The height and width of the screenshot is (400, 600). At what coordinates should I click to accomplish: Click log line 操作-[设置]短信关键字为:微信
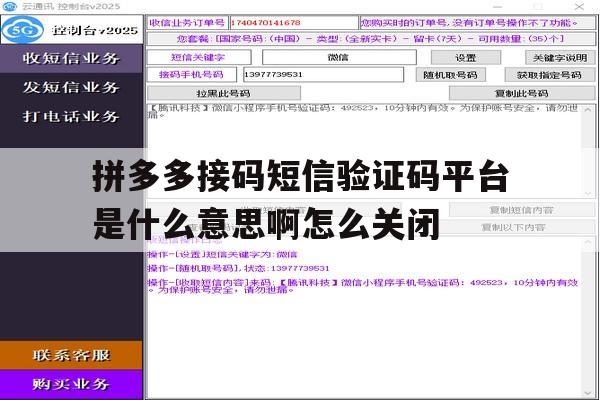[222, 254]
